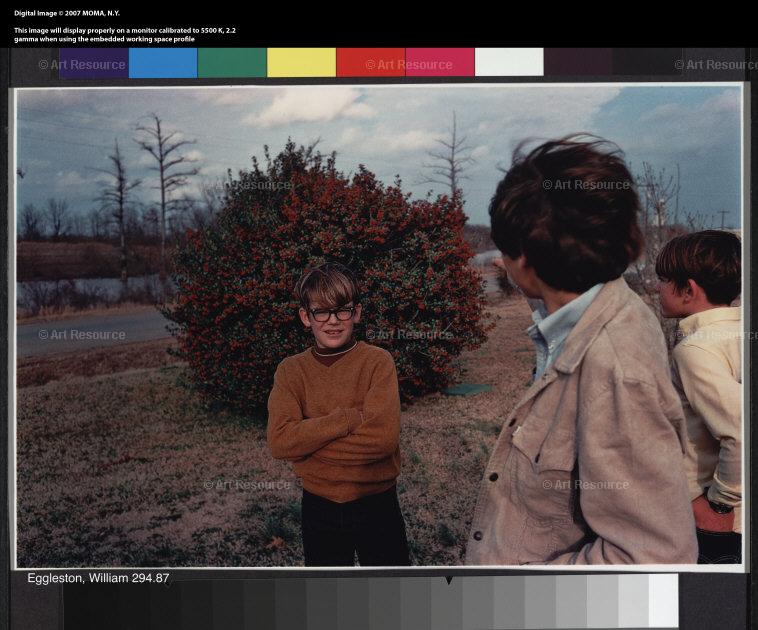Click the red color bar swatch
Image resolution: width=758 pixels, height=630 pixels.
coord(371,62)
